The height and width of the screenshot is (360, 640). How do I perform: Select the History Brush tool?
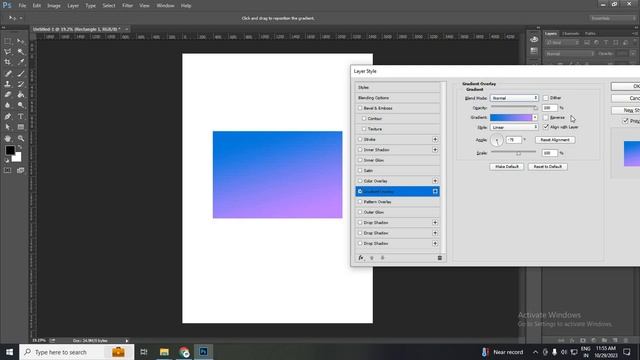(x=20, y=84)
